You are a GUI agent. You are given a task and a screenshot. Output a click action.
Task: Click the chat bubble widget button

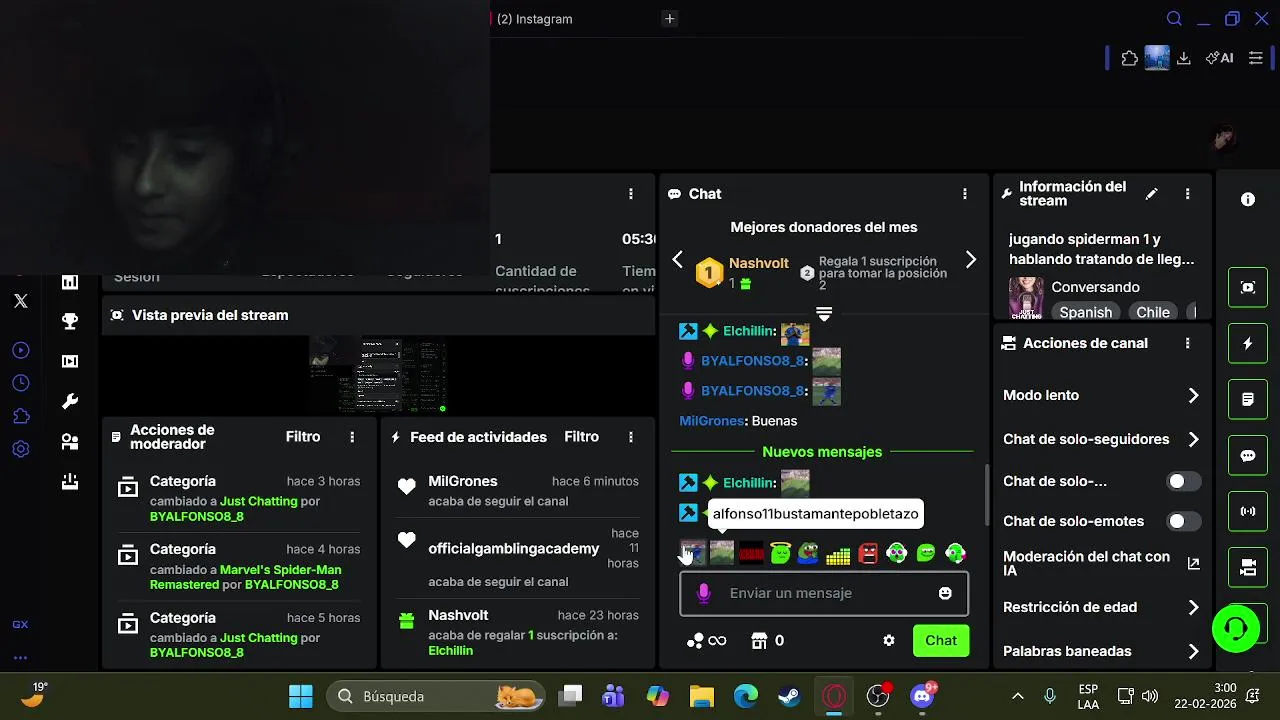(1248, 455)
